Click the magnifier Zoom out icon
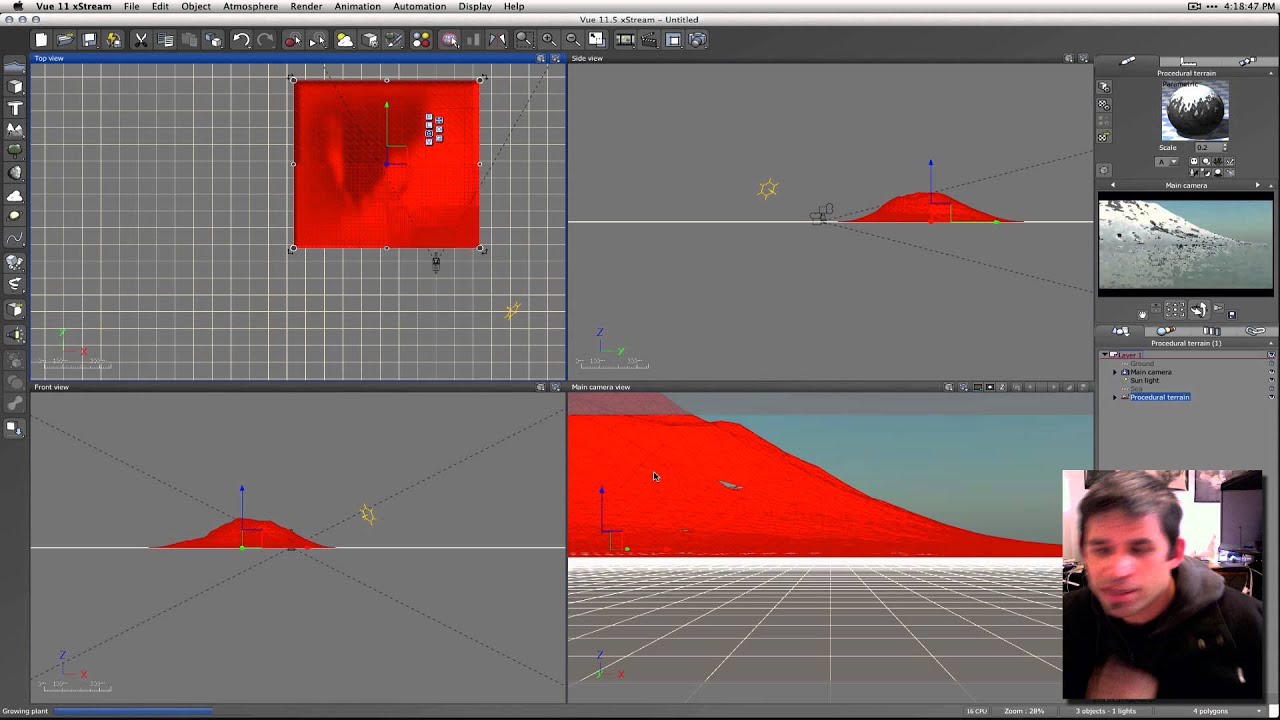This screenshot has height=720, width=1280. coord(573,40)
